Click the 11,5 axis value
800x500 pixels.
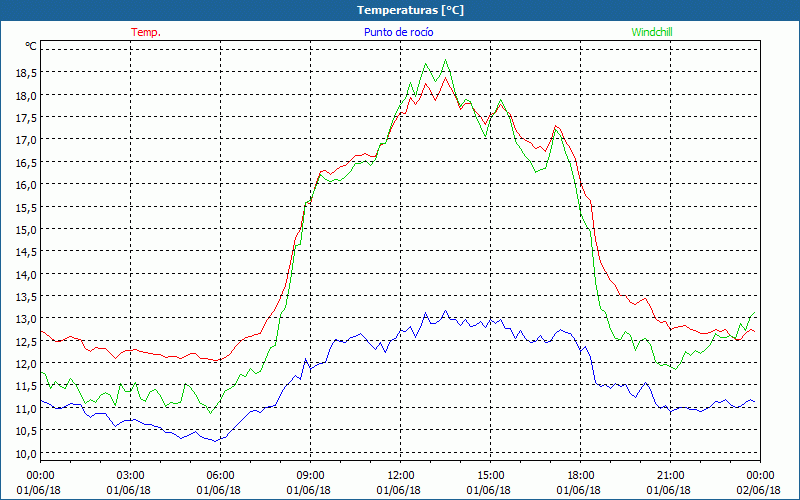pos(26,386)
